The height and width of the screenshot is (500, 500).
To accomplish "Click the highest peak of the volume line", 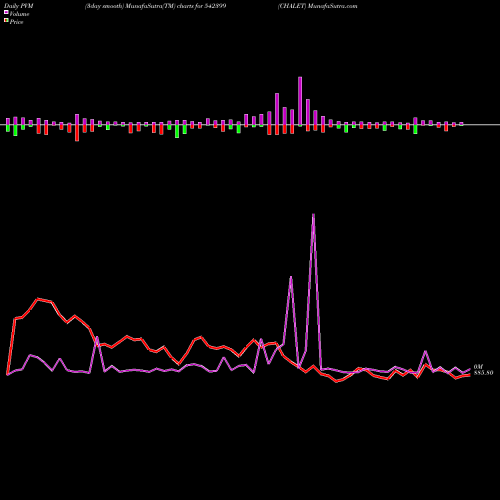I will [x=313, y=215].
